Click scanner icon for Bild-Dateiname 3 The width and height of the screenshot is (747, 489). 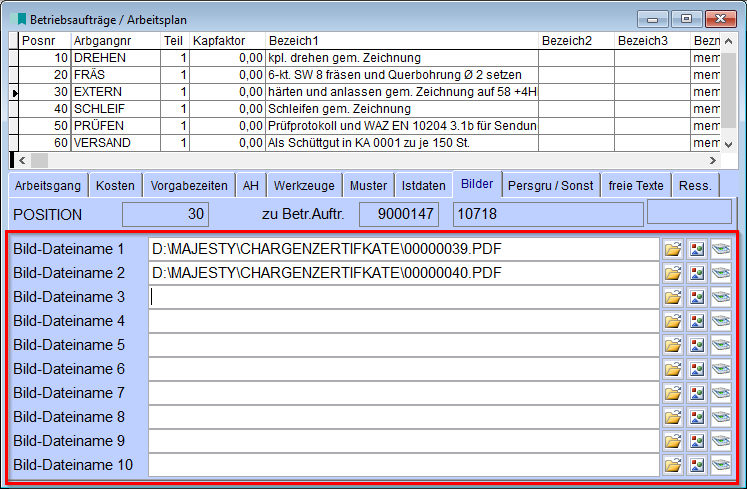tap(721, 297)
